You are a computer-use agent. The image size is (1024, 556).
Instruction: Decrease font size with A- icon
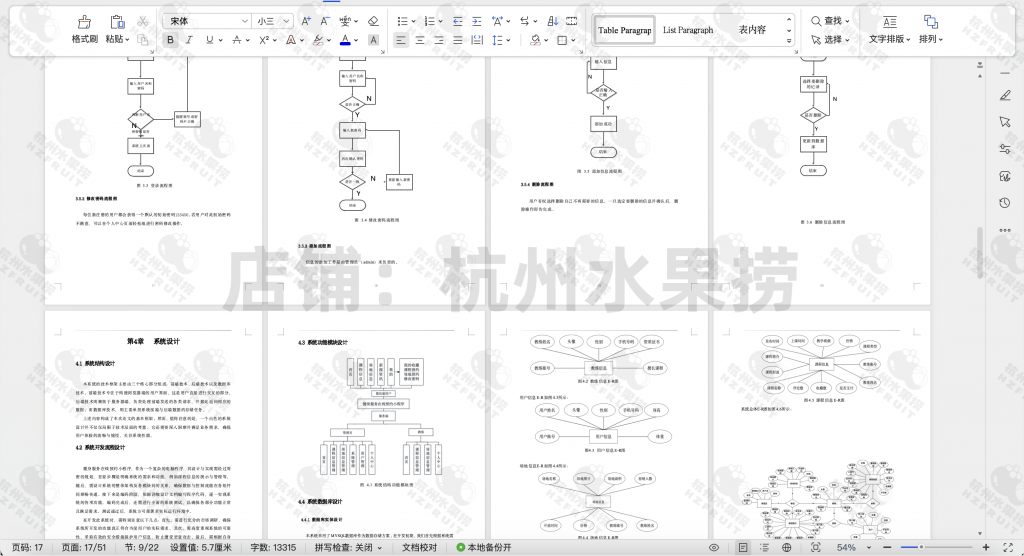click(325, 22)
